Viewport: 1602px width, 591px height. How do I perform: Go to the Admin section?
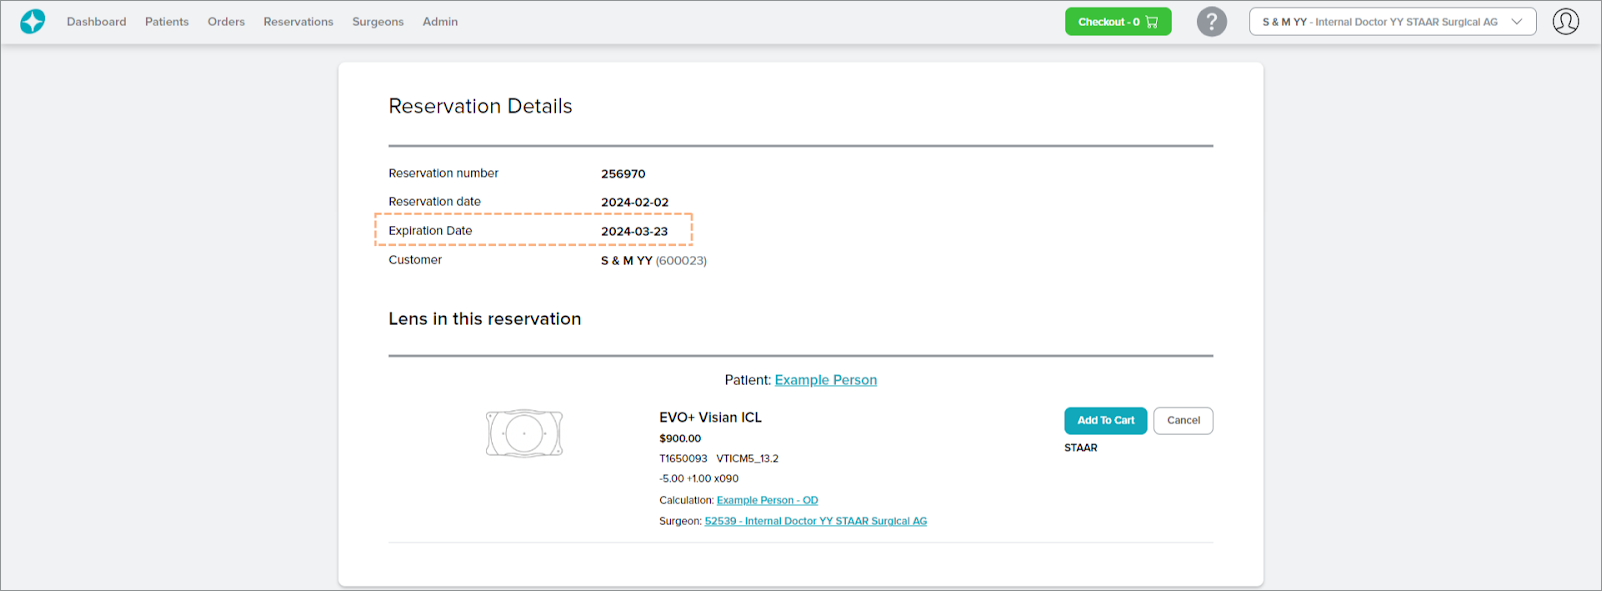point(440,21)
